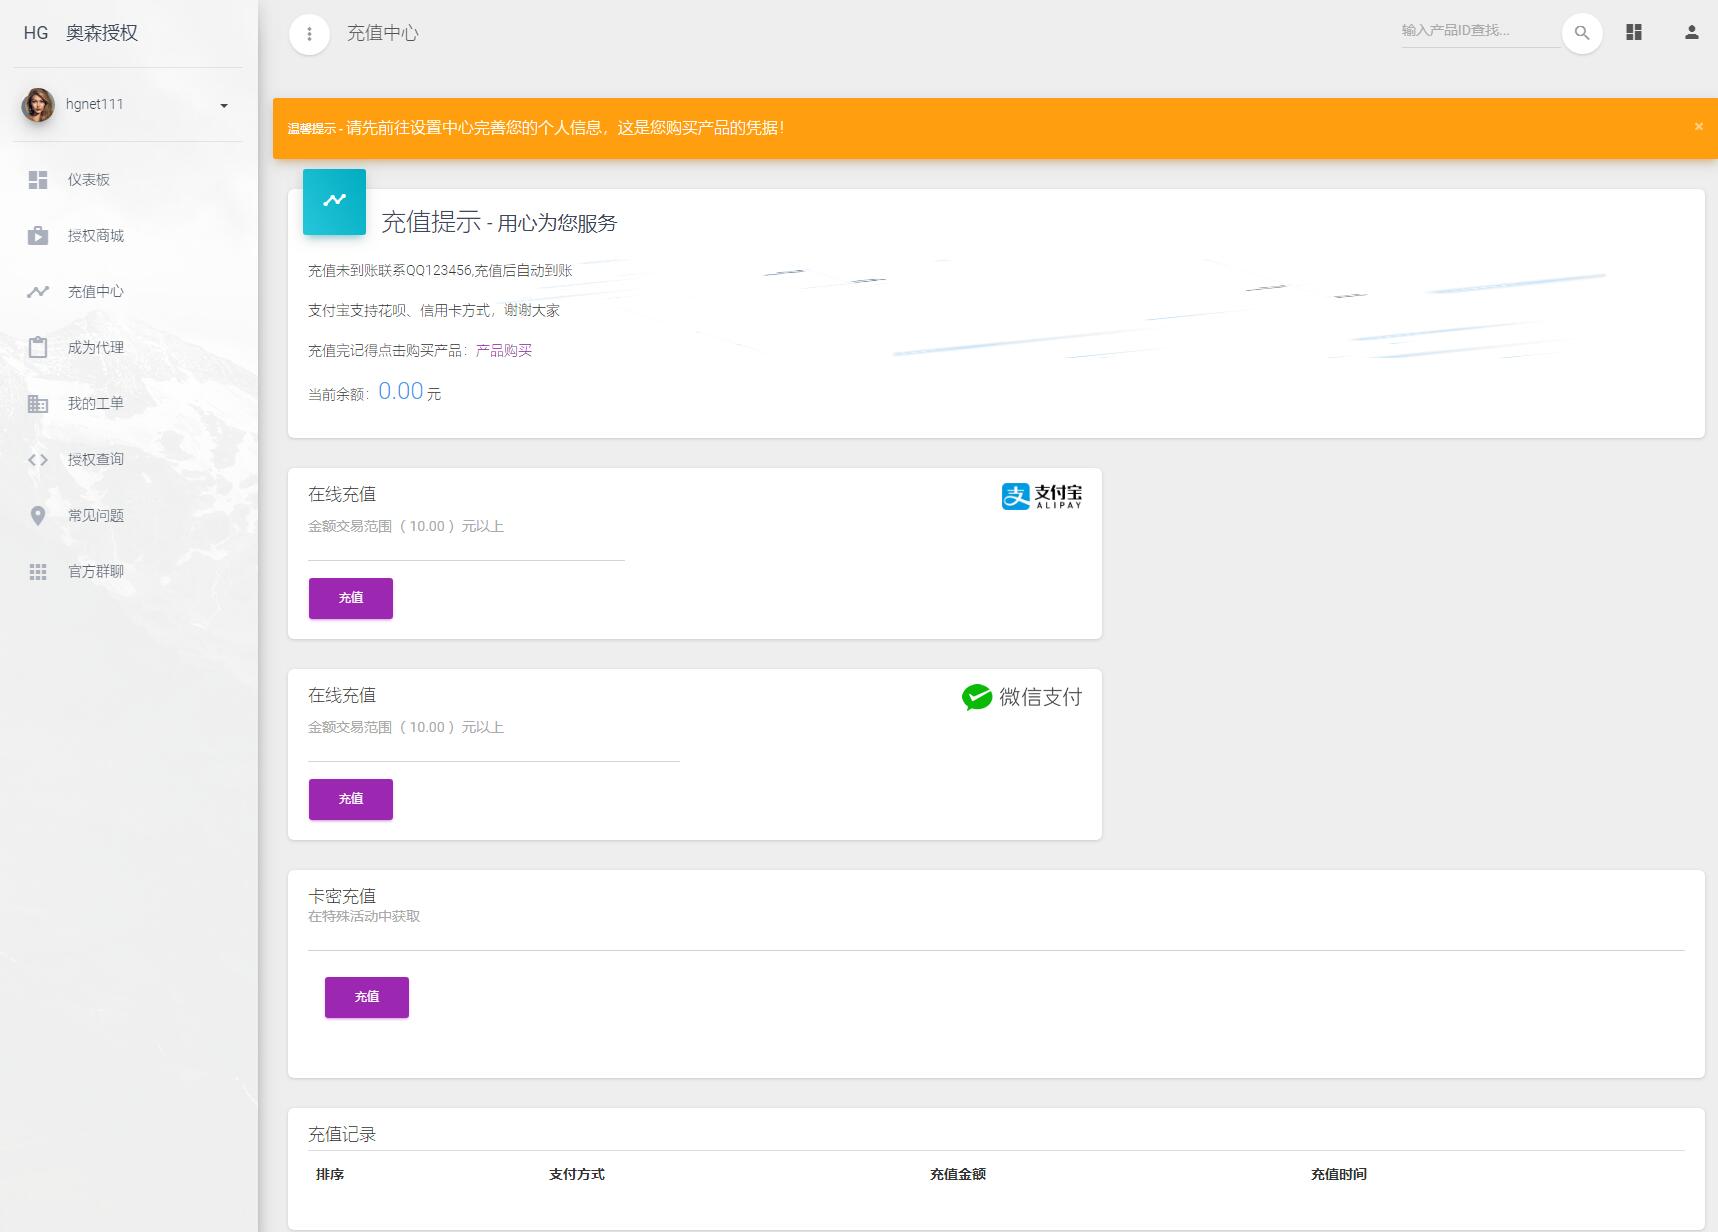Click the WeChat Pay logo
The height and width of the screenshot is (1232, 1718).
(x=1021, y=697)
